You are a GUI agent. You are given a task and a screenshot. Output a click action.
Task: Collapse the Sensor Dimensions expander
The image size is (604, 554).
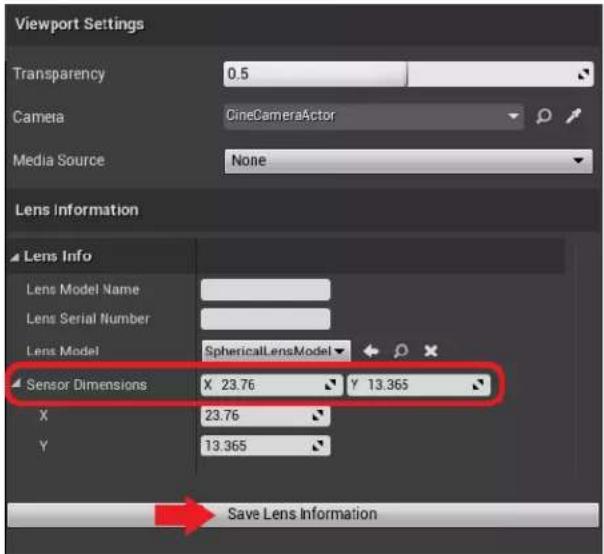(16, 383)
